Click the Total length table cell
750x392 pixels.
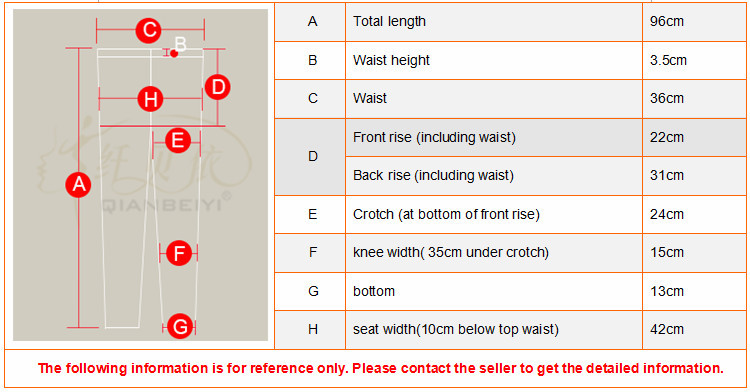pyautogui.click(x=494, y=22)
